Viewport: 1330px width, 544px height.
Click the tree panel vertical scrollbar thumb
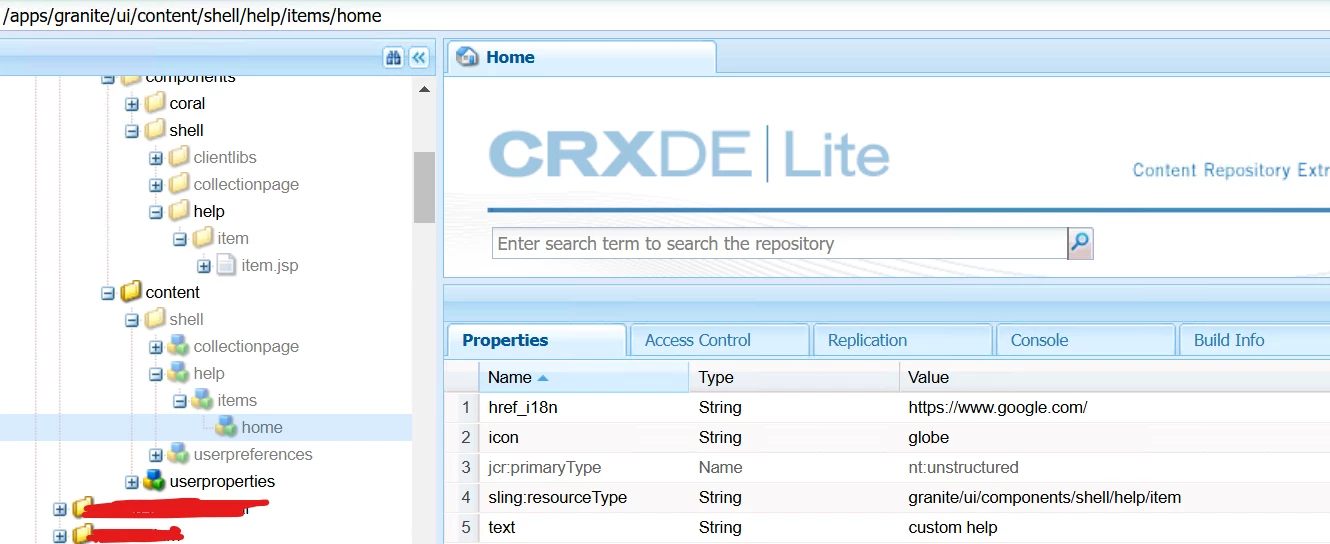[424, 187]
